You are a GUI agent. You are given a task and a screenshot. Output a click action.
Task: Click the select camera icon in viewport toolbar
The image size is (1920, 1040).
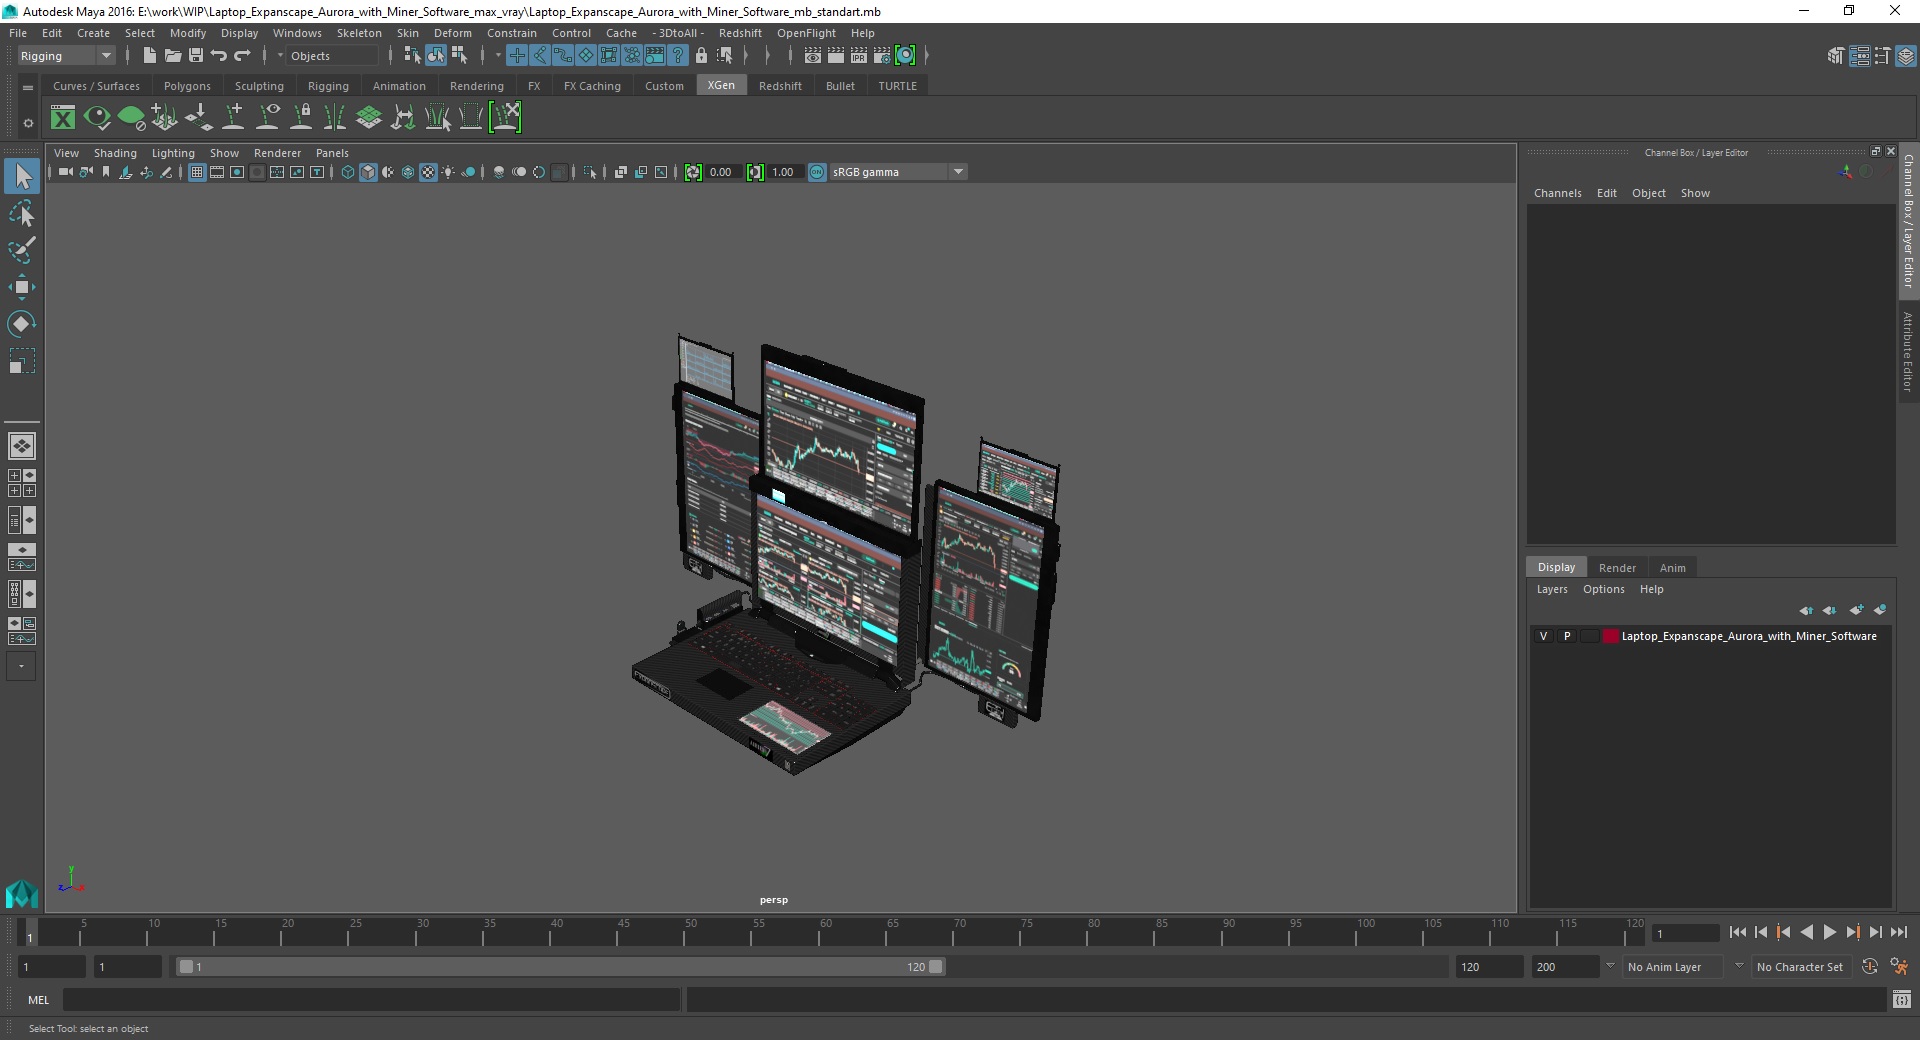[65, 172]
